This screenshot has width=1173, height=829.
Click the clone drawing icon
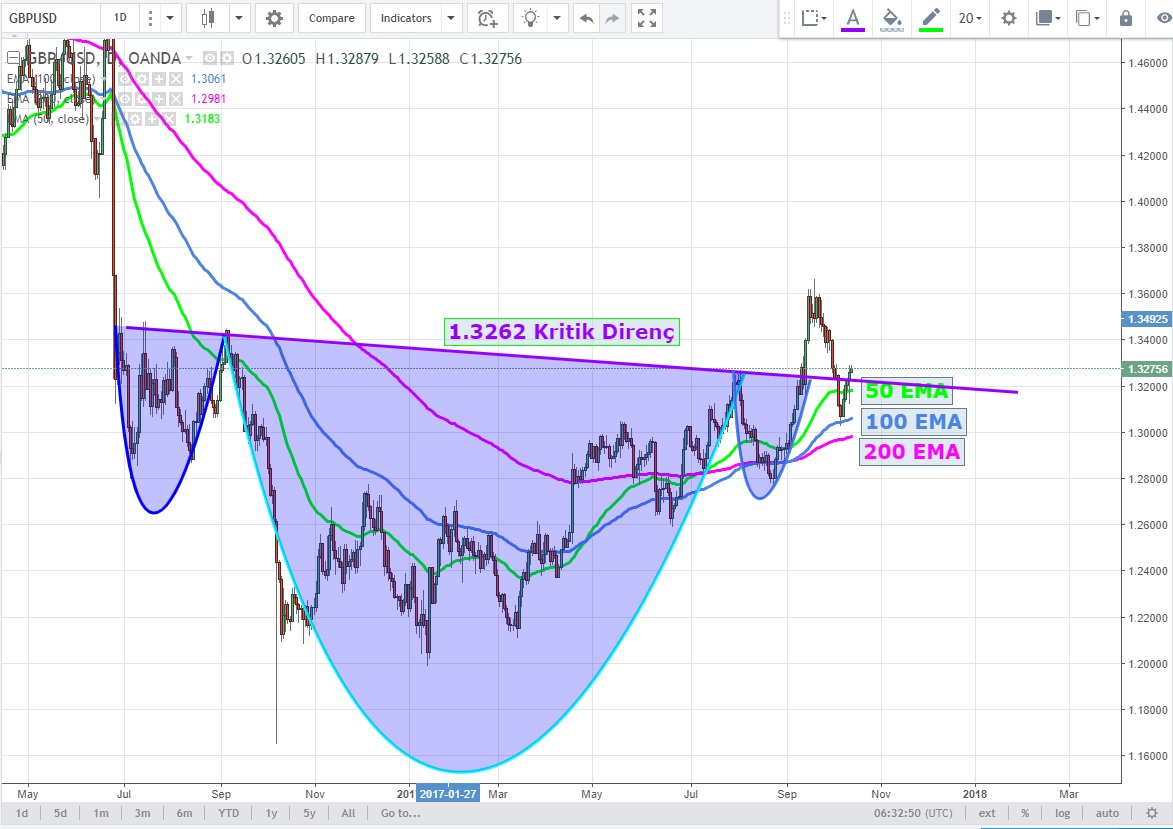[1083, 18]
